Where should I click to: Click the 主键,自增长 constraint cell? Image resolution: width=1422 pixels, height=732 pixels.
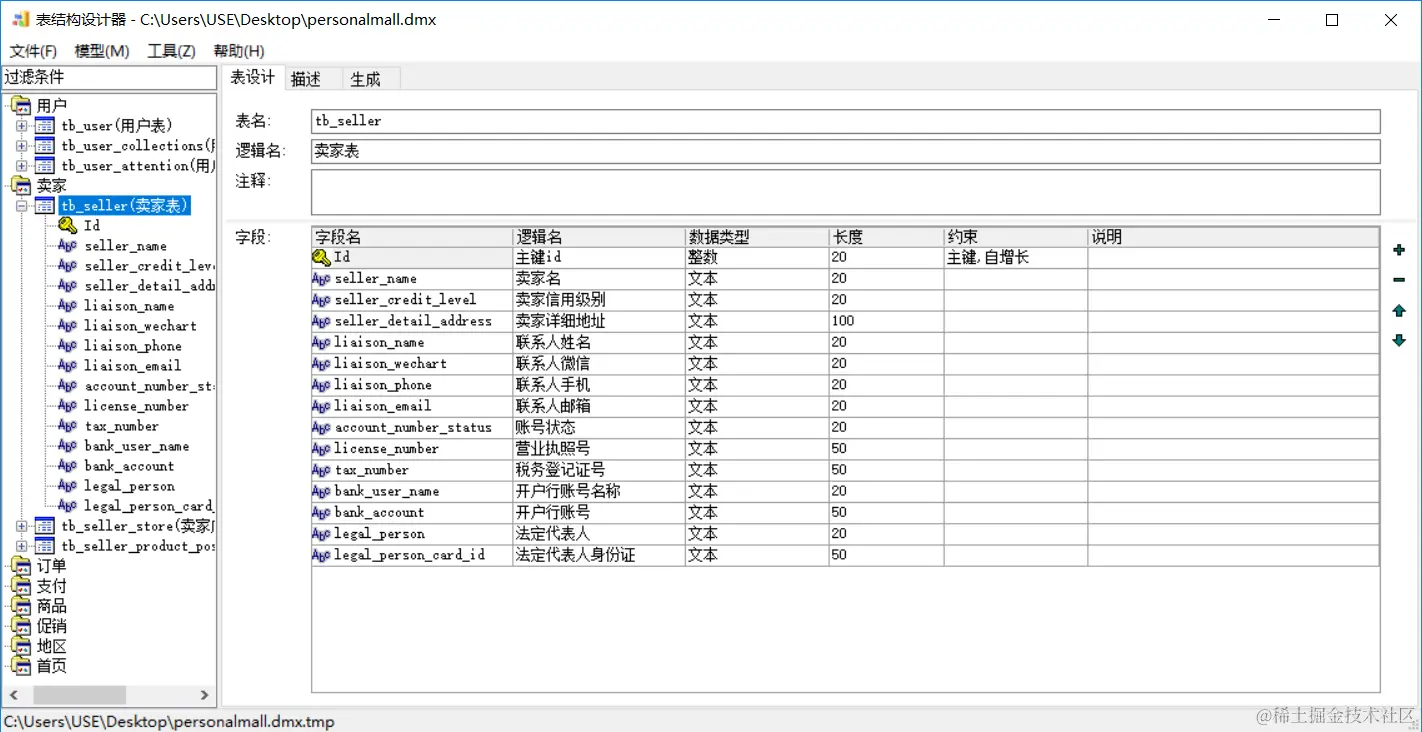(x=1016, y=258)
